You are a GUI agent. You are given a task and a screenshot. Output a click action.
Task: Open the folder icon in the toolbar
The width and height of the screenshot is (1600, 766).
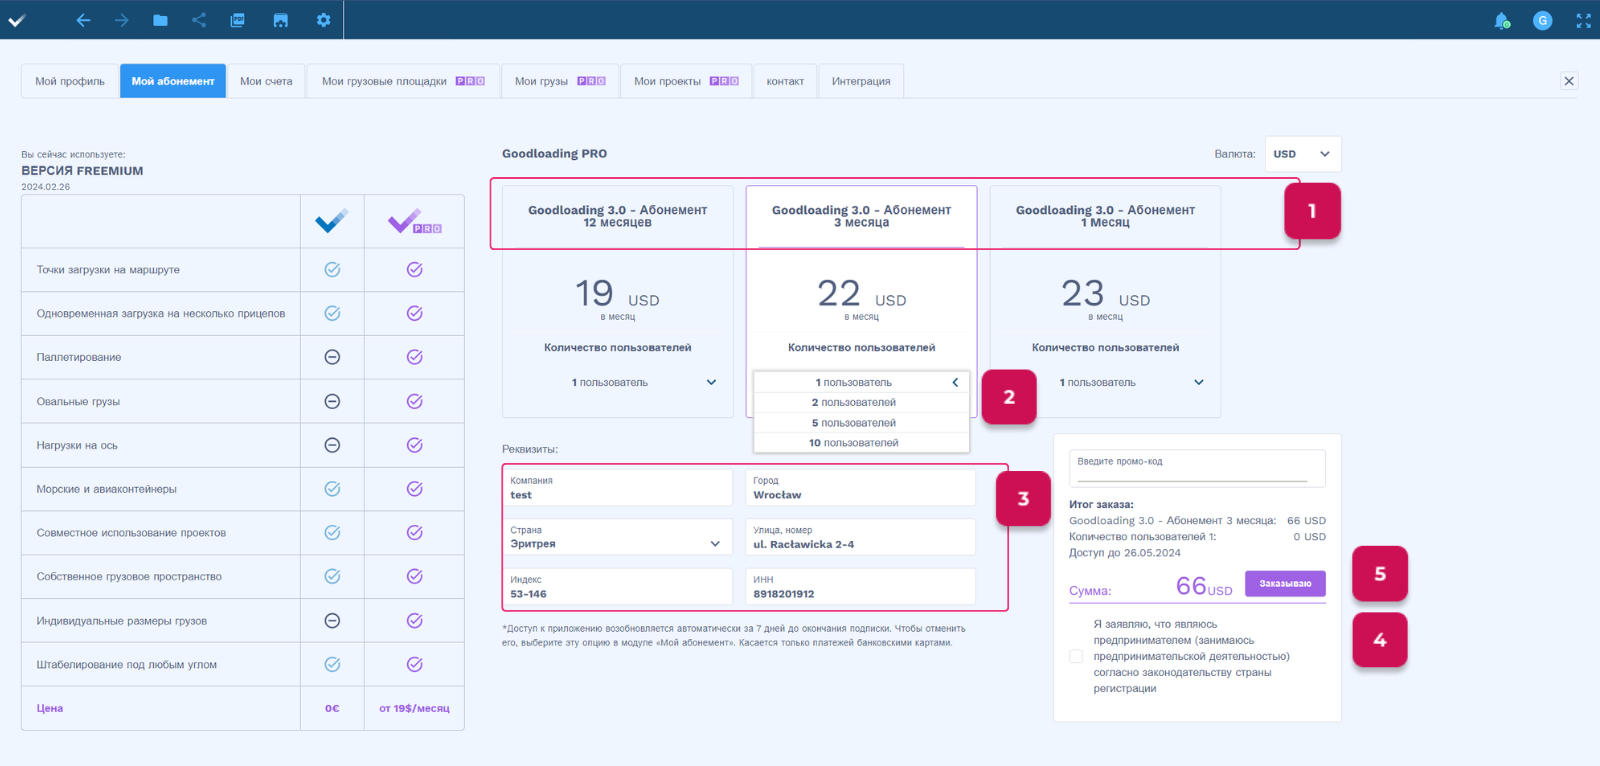point(160,20)
